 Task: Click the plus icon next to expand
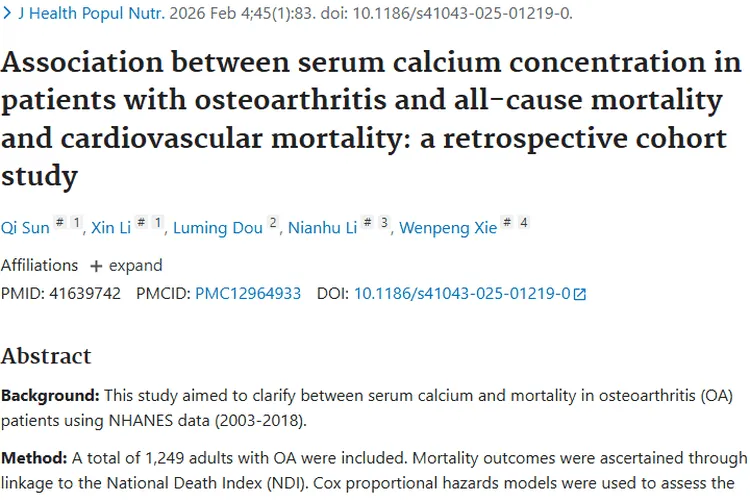[96, 266]
